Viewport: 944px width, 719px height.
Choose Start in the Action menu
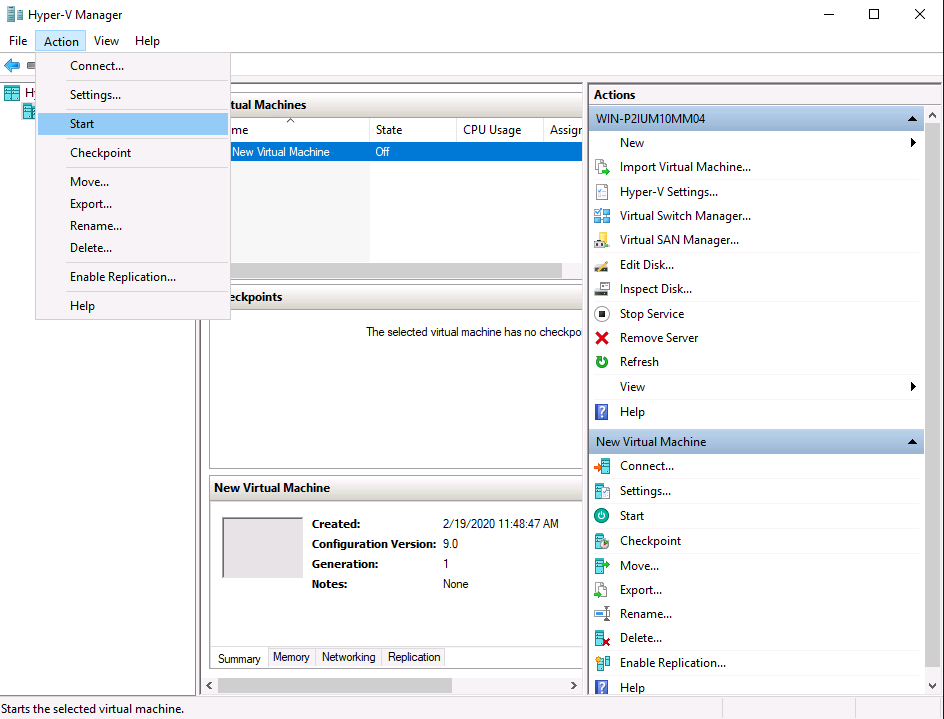click(x=82, y=124)
